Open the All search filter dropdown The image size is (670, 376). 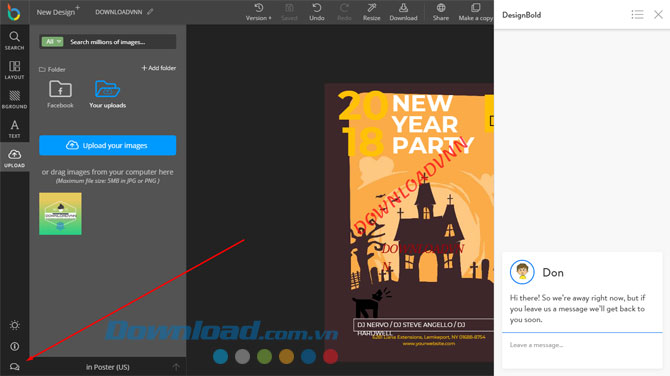click(x=52, y=41)
